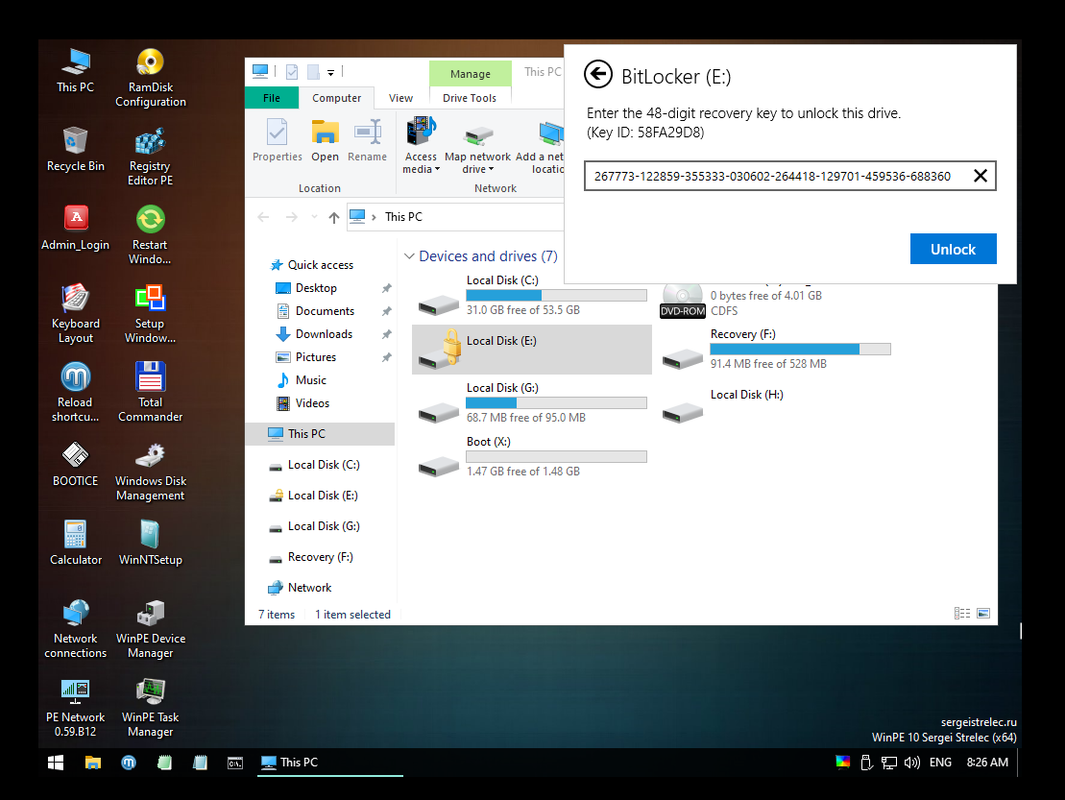Open Keyboard Layout desktop icon
Screen dimensions: 1065x800
[x=75, y=314]
